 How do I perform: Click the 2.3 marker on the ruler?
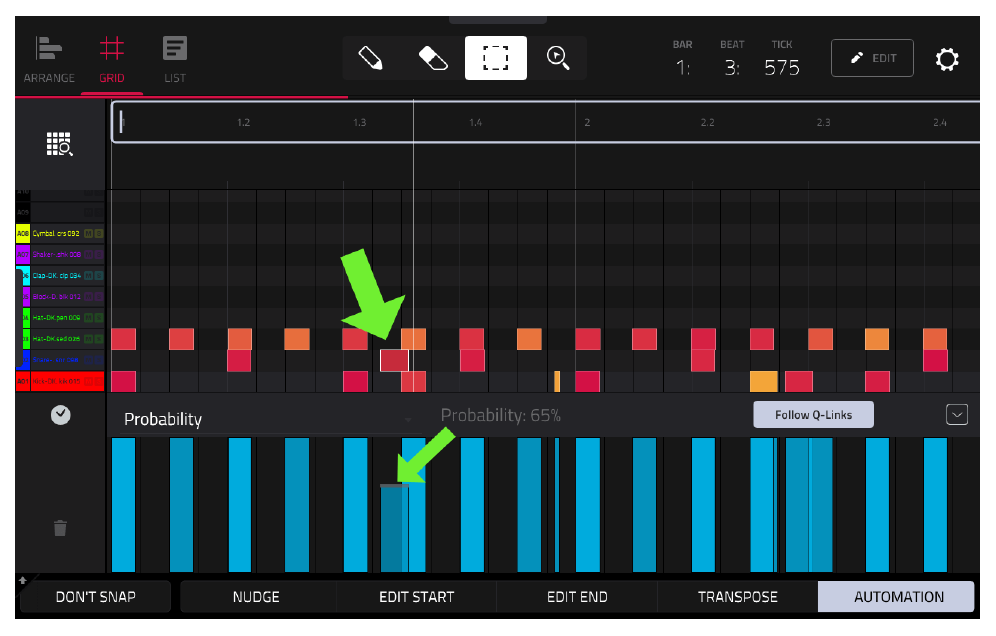pos(823,122)
